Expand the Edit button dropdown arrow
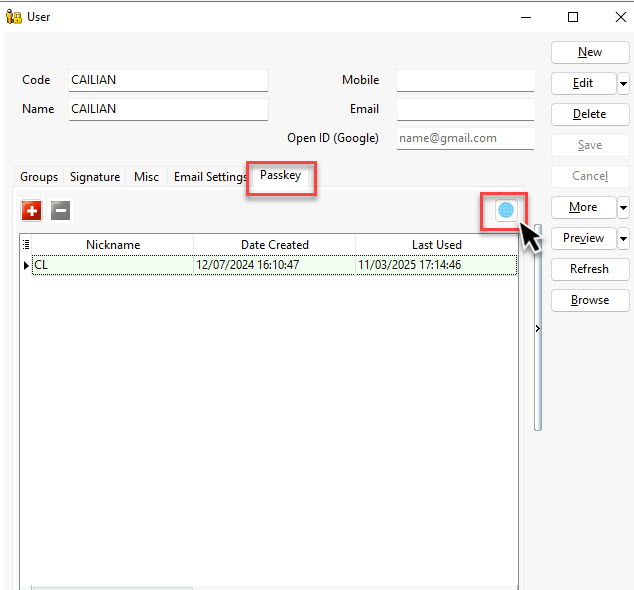 [x=623, y=83]
